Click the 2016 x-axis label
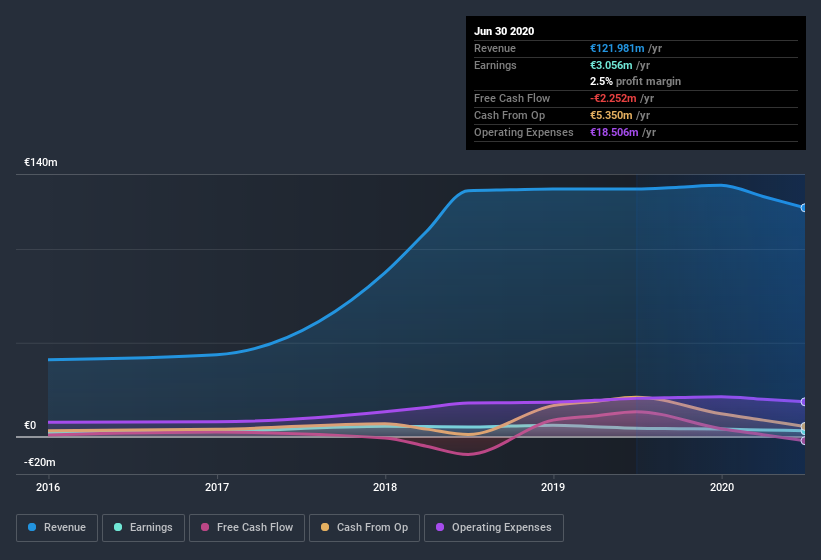 [48, 487]
